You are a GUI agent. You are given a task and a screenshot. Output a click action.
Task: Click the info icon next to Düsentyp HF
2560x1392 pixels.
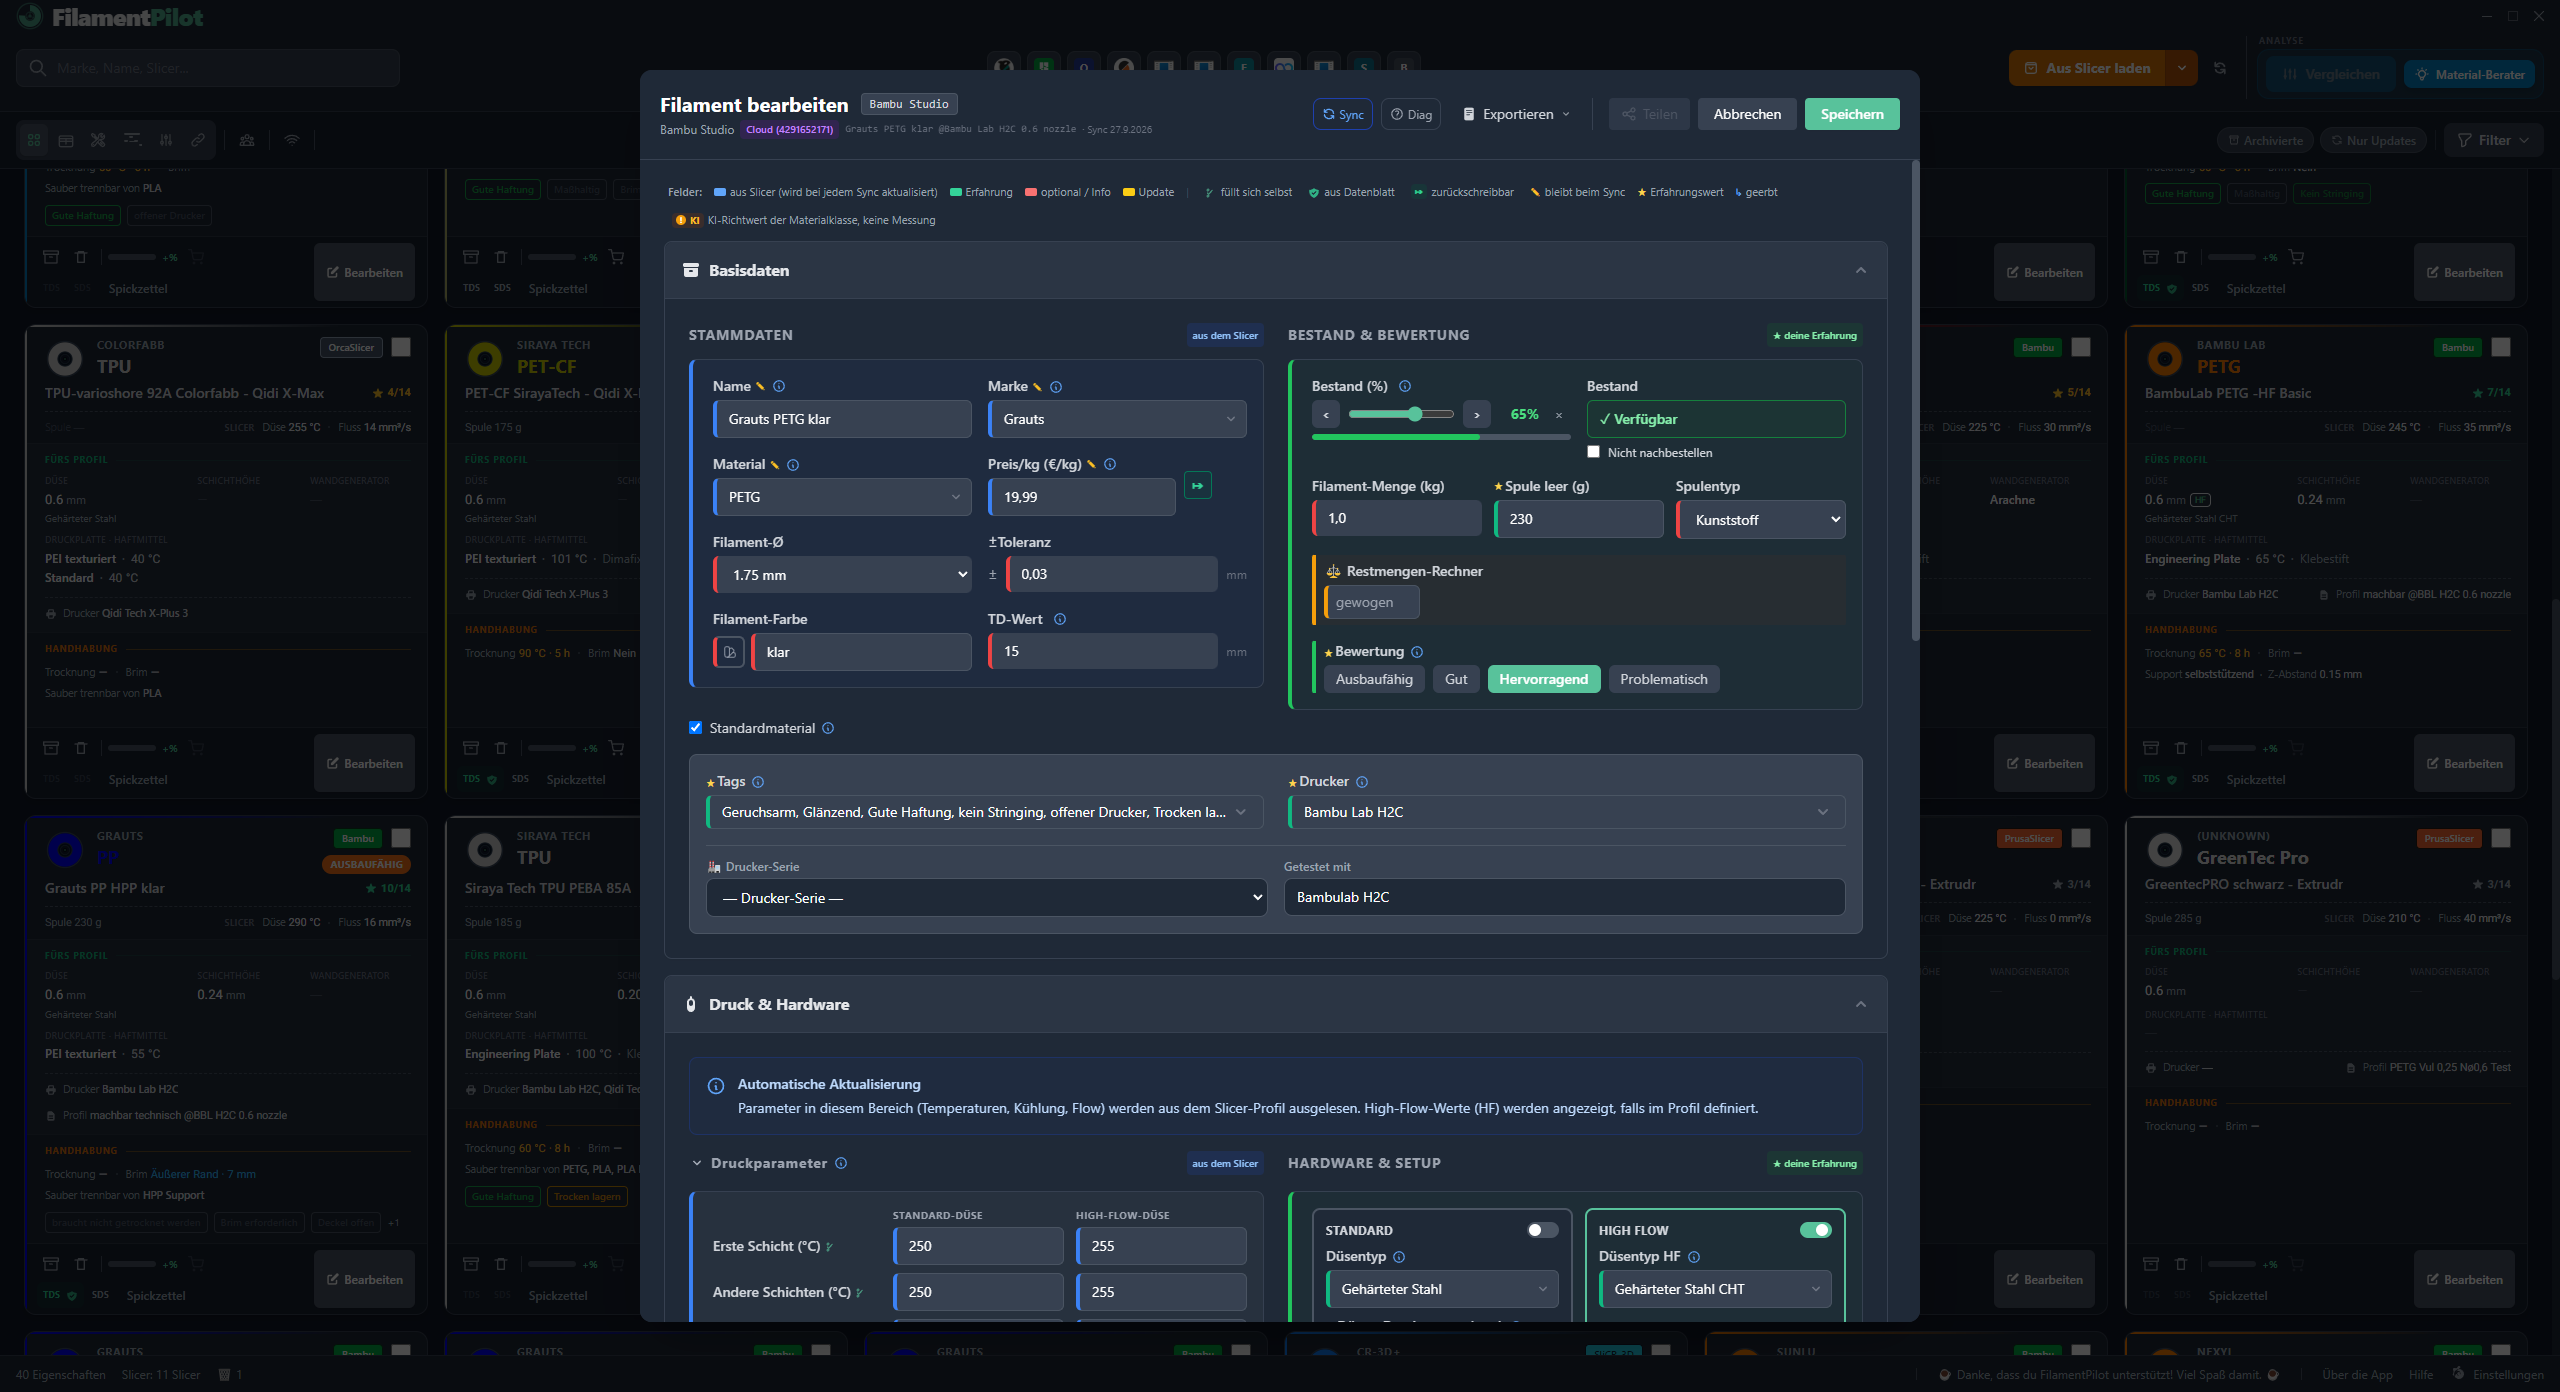click(1694, 1257)
